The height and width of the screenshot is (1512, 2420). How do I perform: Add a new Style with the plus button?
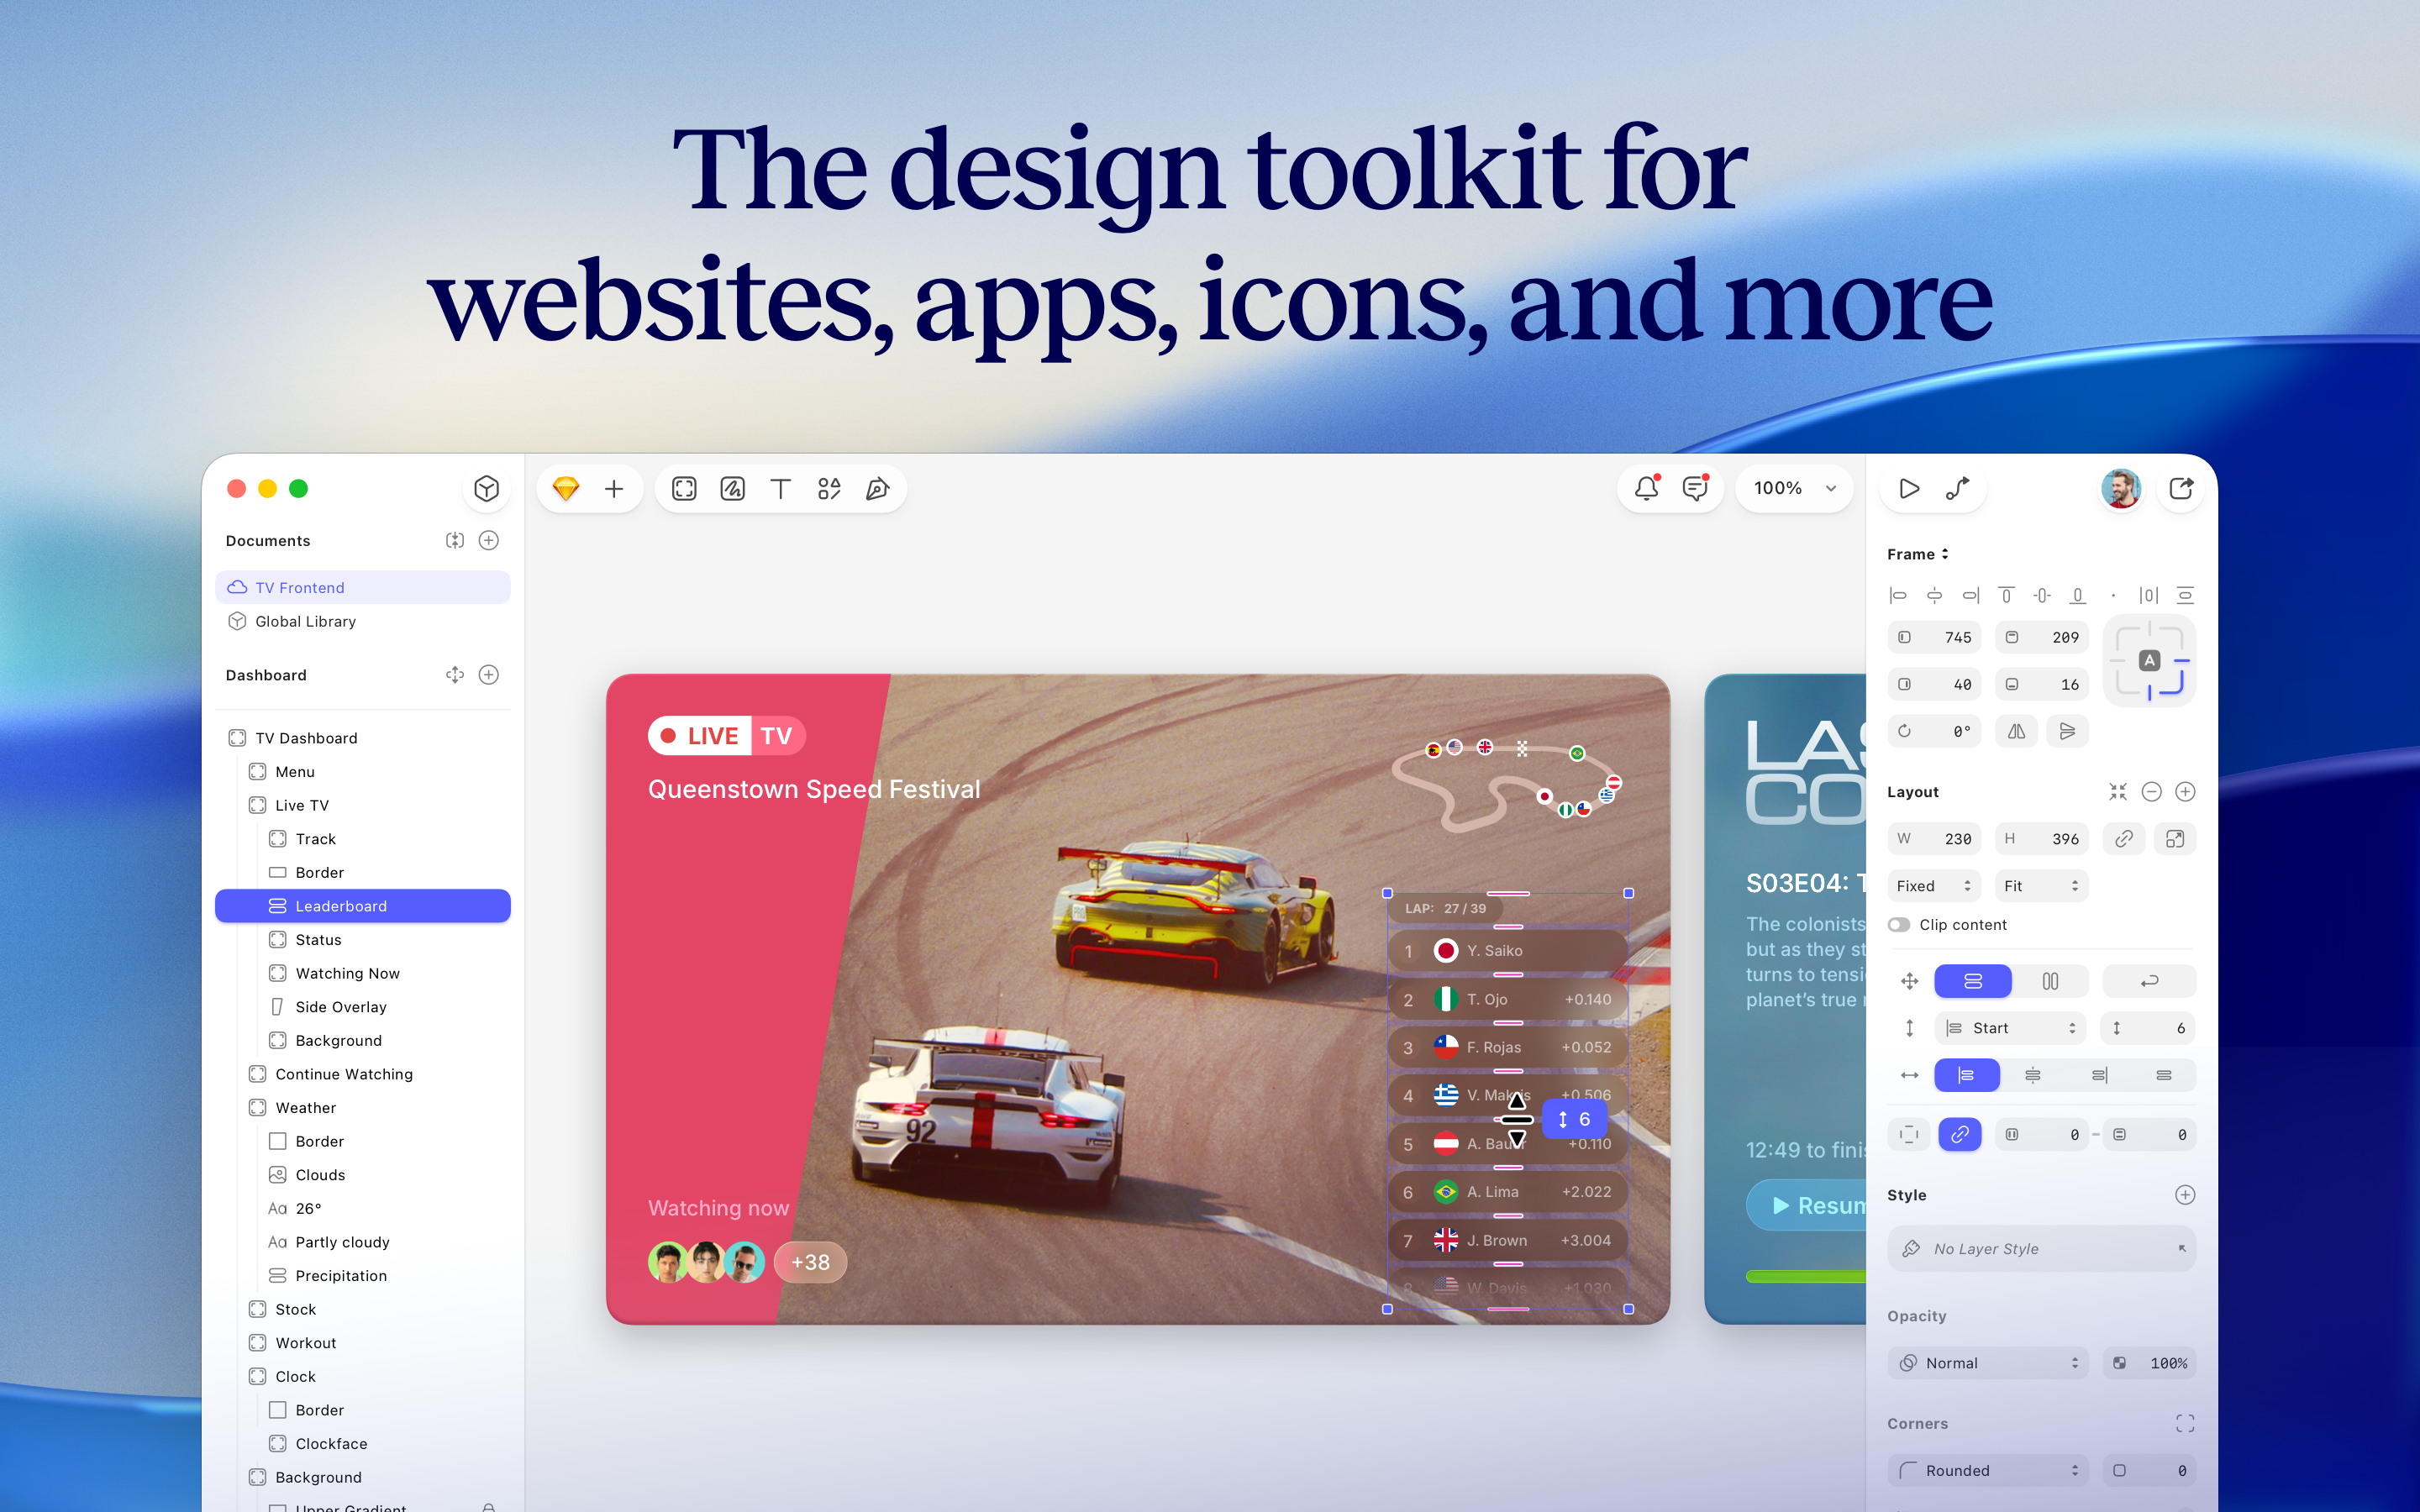click(x=2185, y=1194)
